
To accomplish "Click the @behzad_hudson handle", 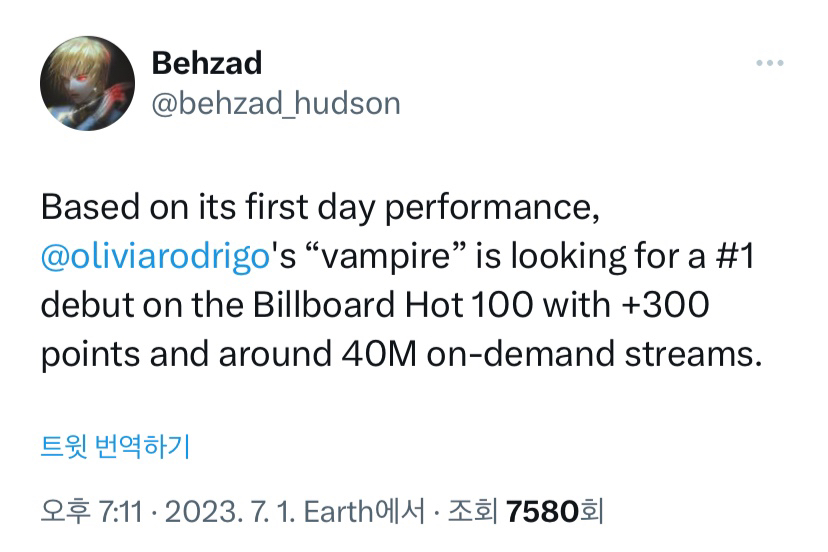I will 275,102.
